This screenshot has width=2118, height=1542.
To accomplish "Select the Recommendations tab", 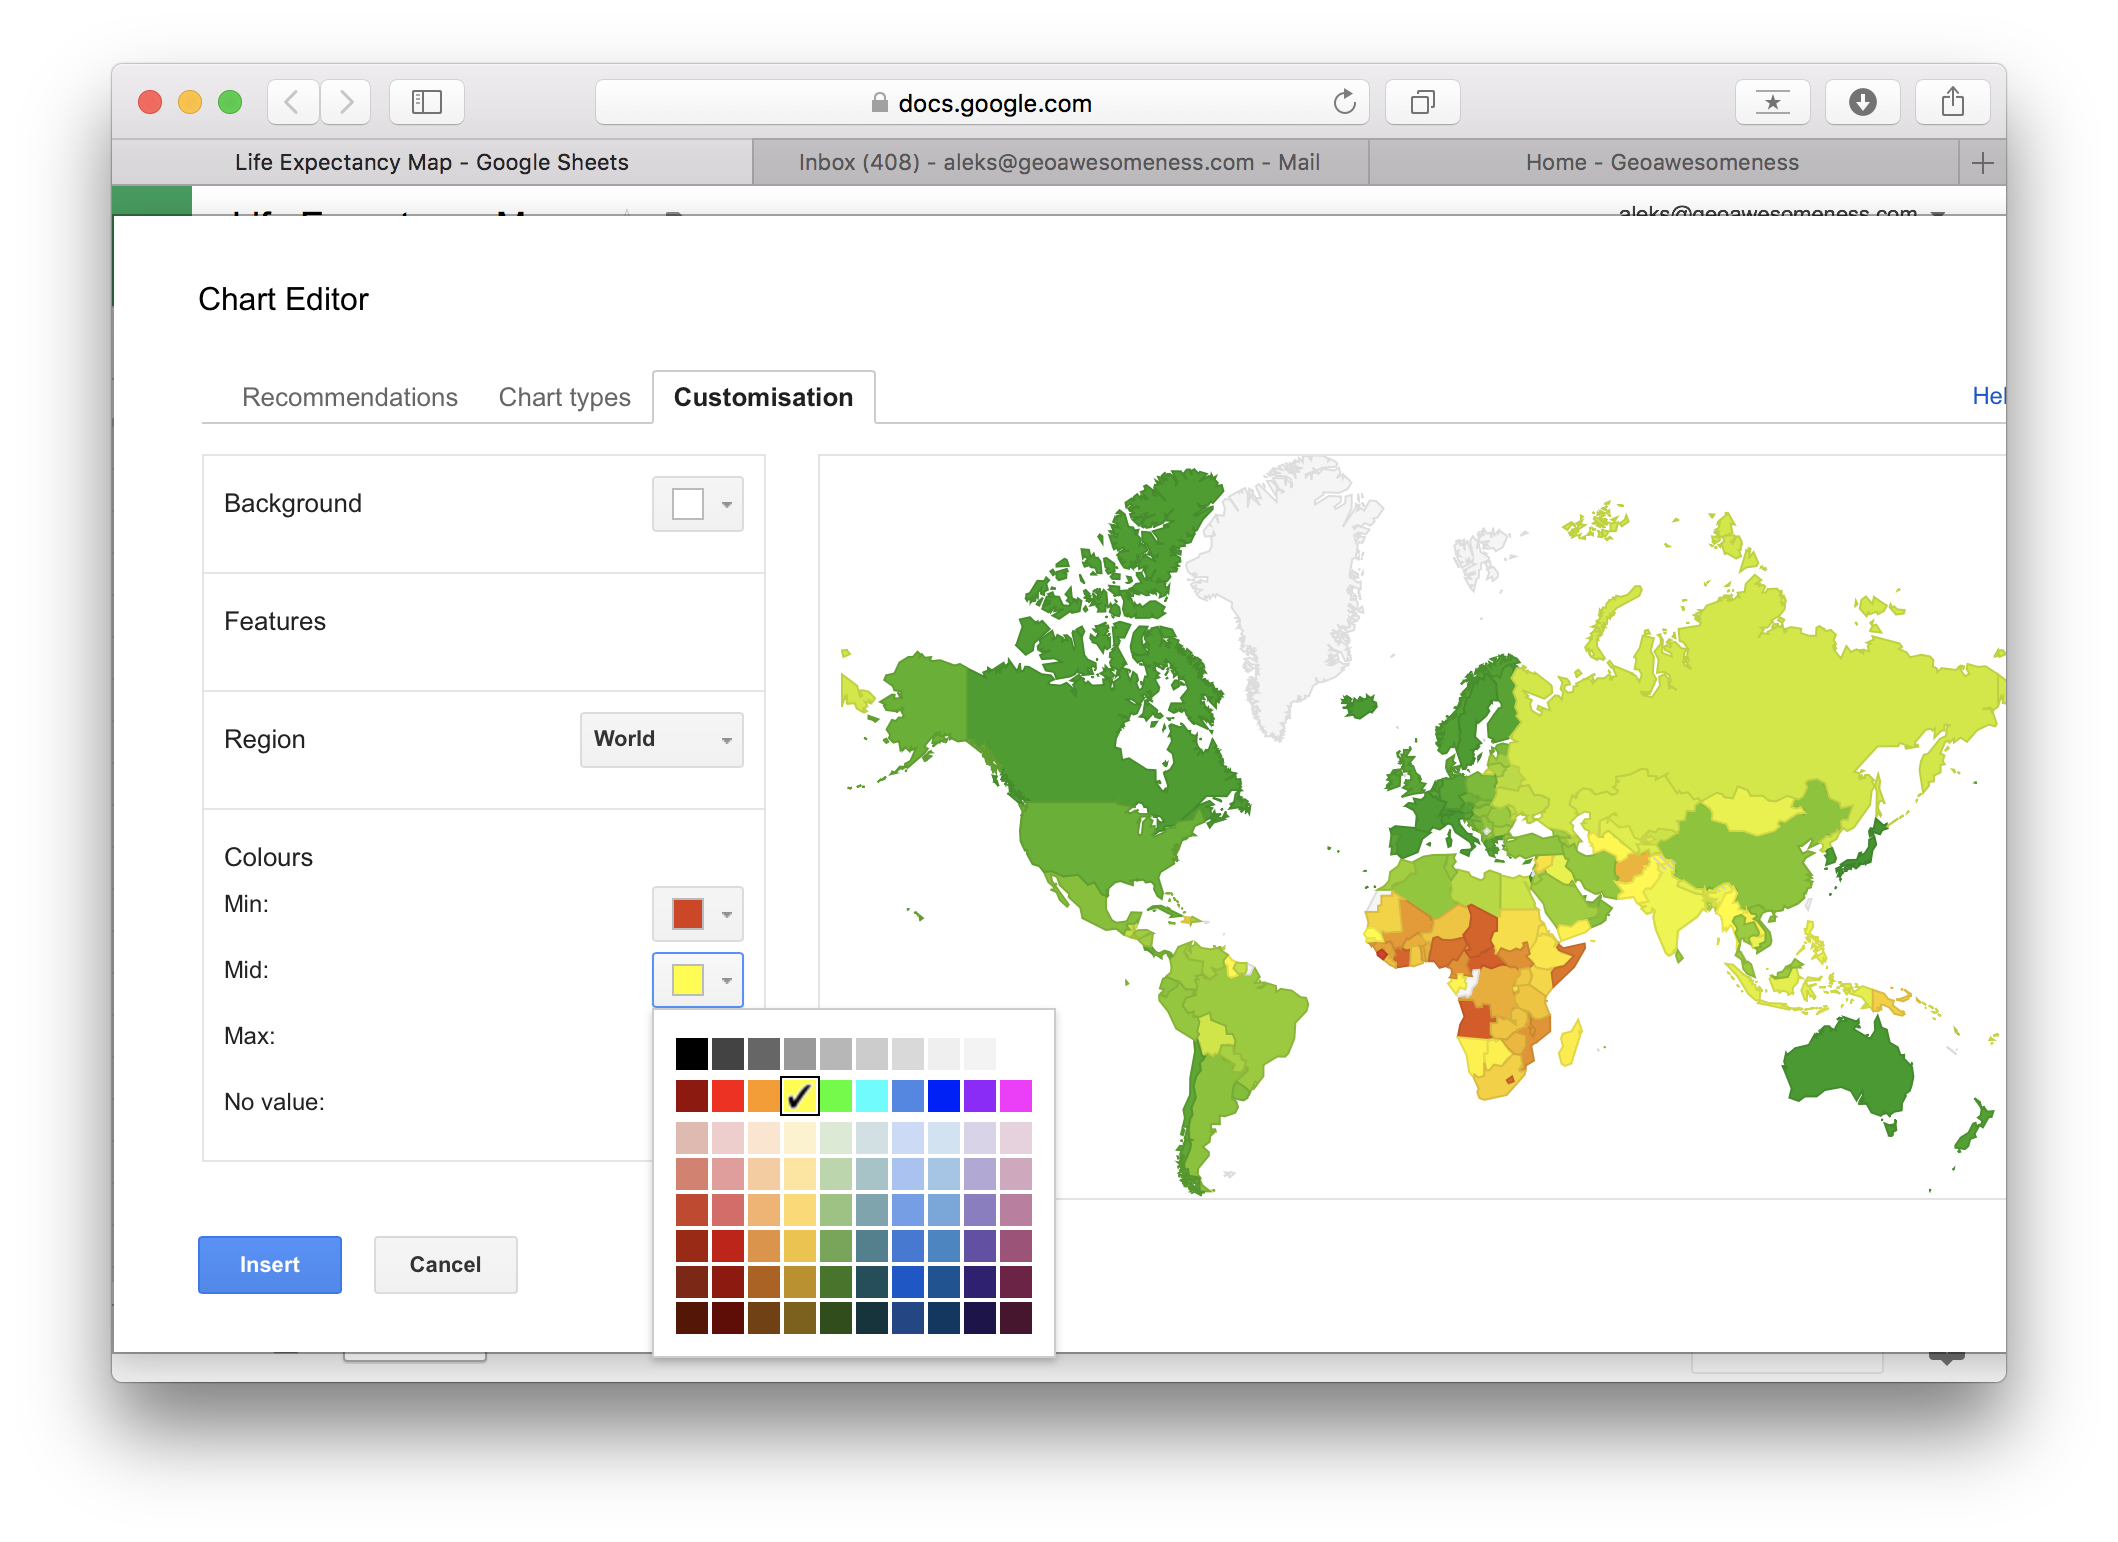I will (350, 396).
